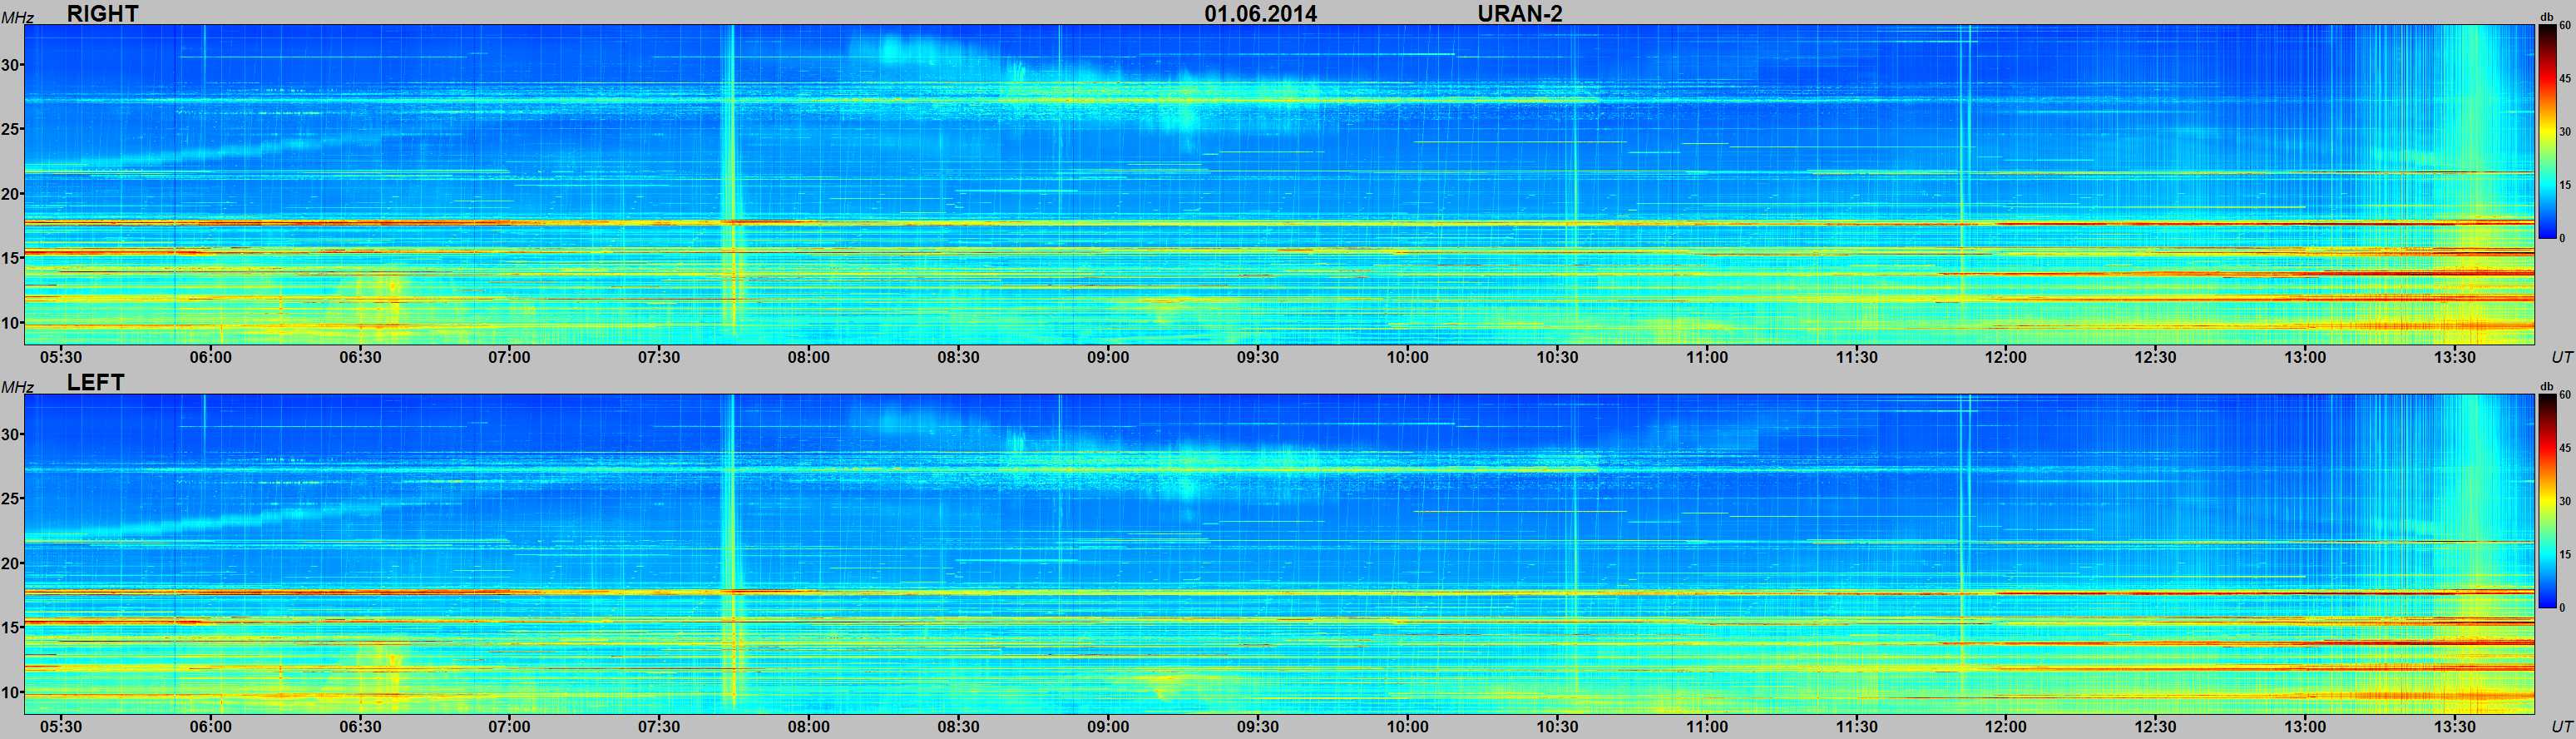This screenshot has height=739, width=2576.
Task: Click the 05:30 tick on lower time axis
Action: pos(60,727)
